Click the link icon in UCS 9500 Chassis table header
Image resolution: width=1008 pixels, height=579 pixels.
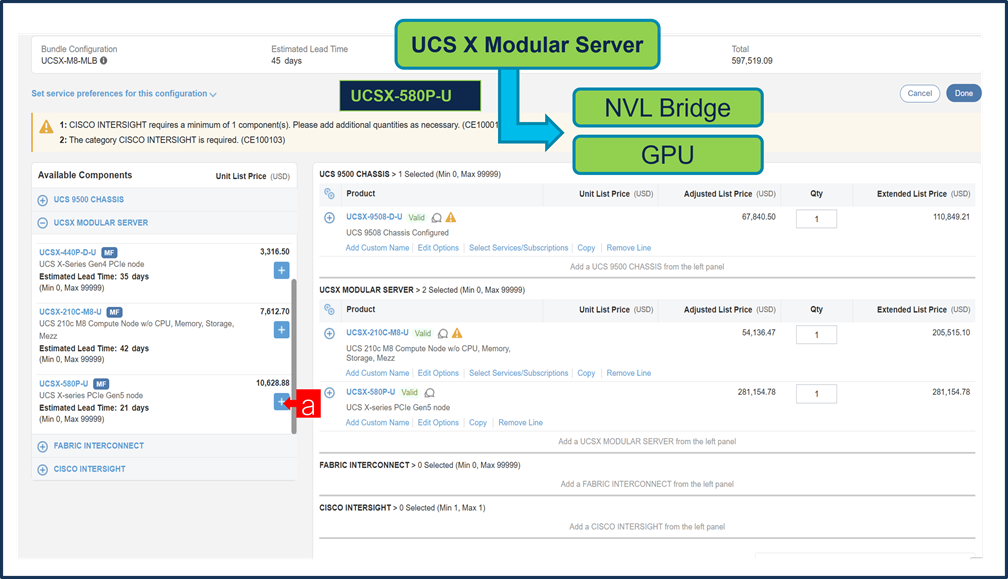click(329, 193)
